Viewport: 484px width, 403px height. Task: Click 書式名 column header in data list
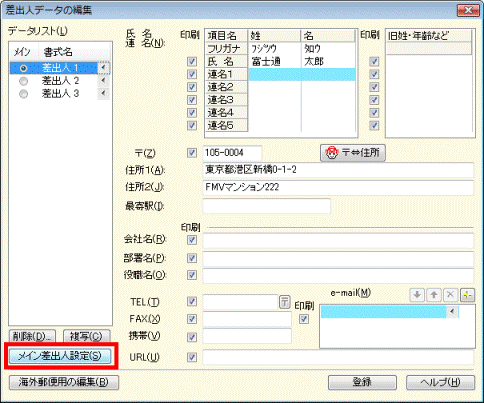[74, 52]
